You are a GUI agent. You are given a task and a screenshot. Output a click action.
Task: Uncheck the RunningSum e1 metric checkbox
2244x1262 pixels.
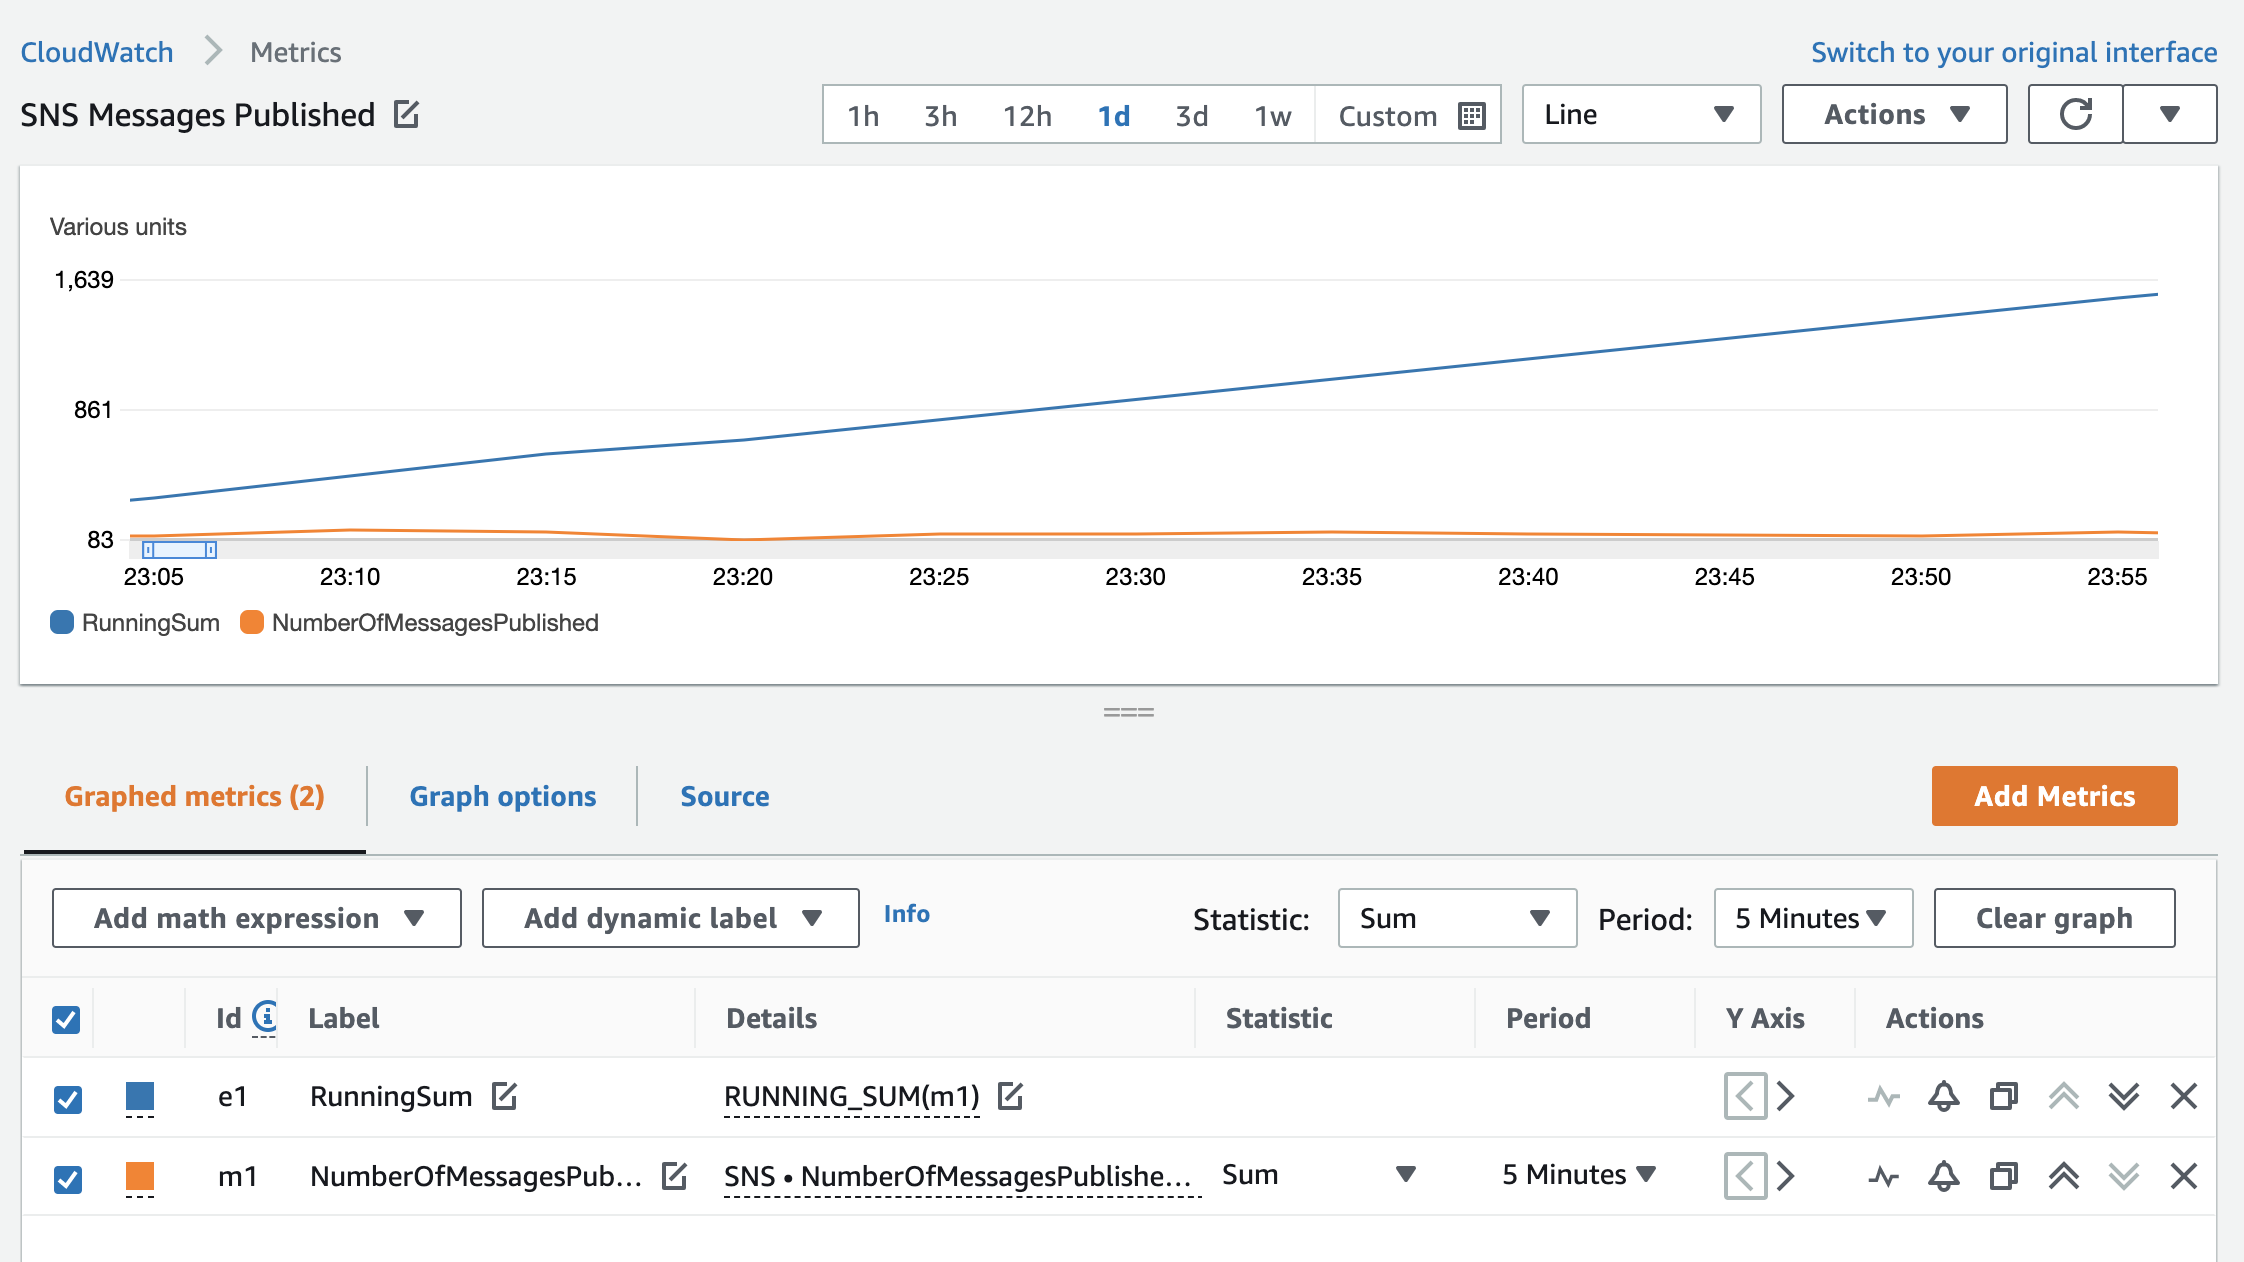pos(67,1098)
